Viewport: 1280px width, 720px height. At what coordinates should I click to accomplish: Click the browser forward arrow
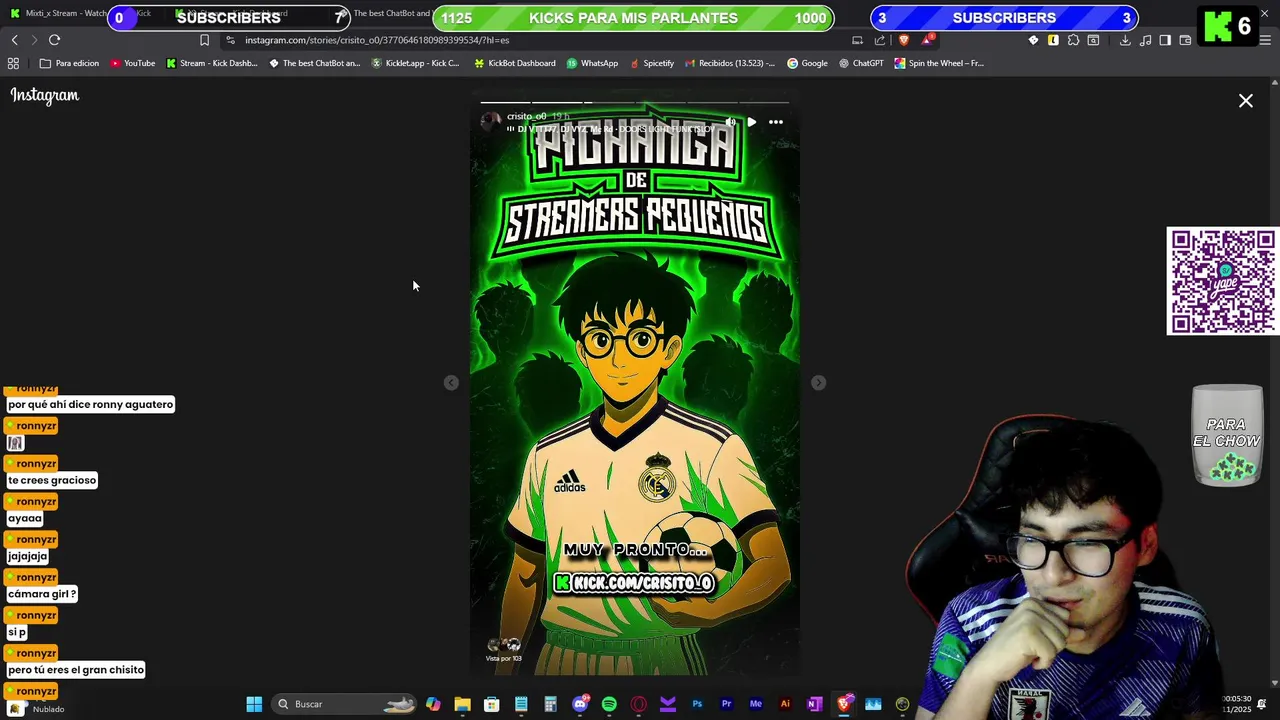tap(34, 40)
